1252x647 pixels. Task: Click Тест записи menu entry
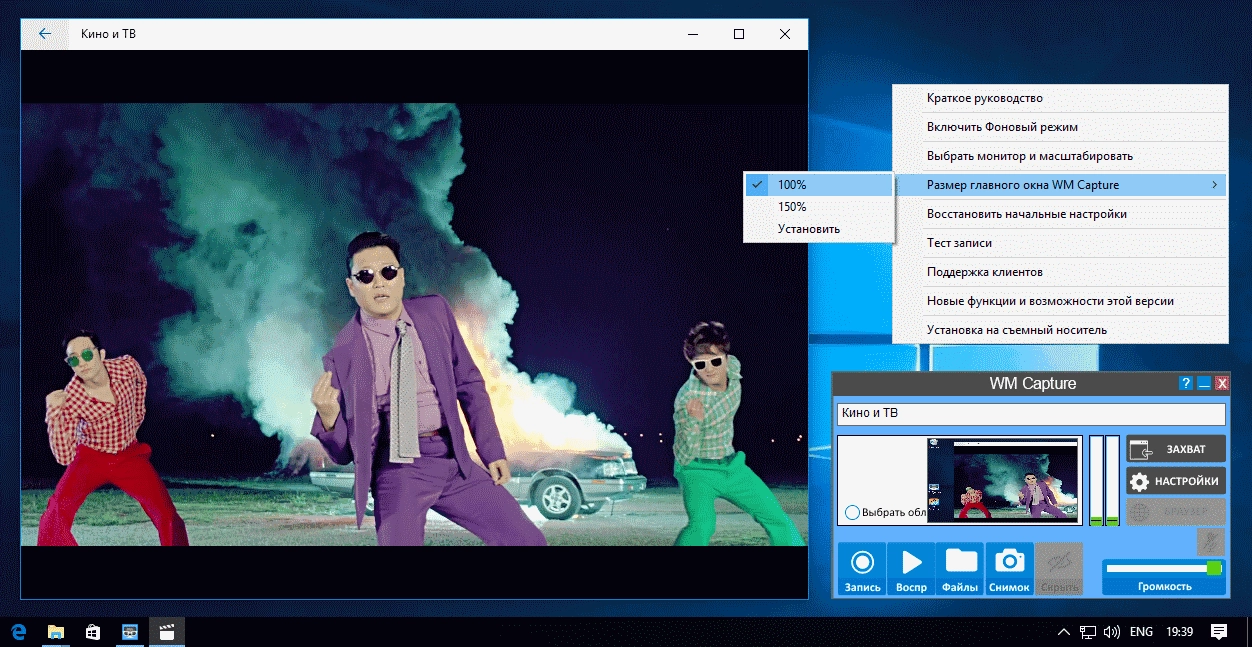point(1060,243)
